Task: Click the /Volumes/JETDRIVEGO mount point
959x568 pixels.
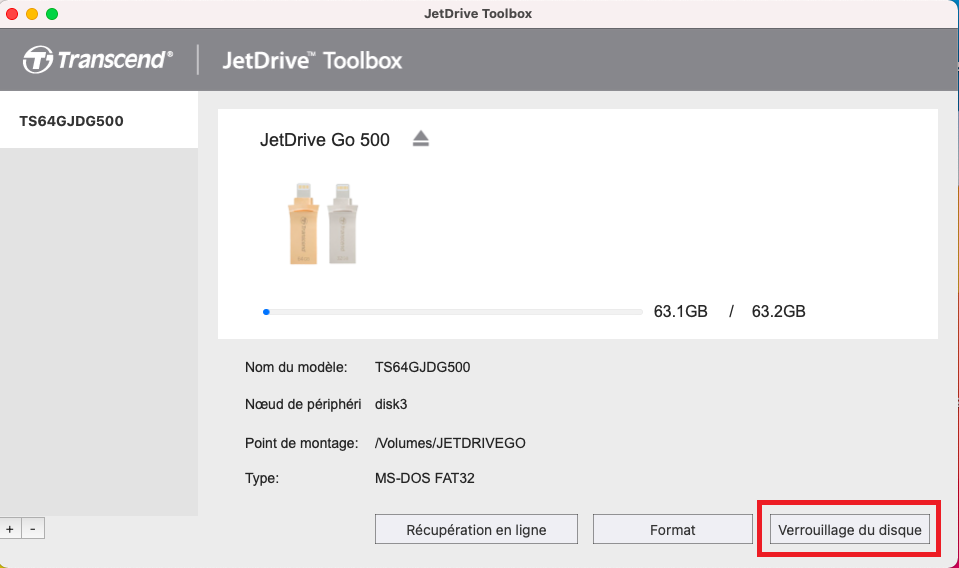Action: pyautogui.click(x=450, y=443)
